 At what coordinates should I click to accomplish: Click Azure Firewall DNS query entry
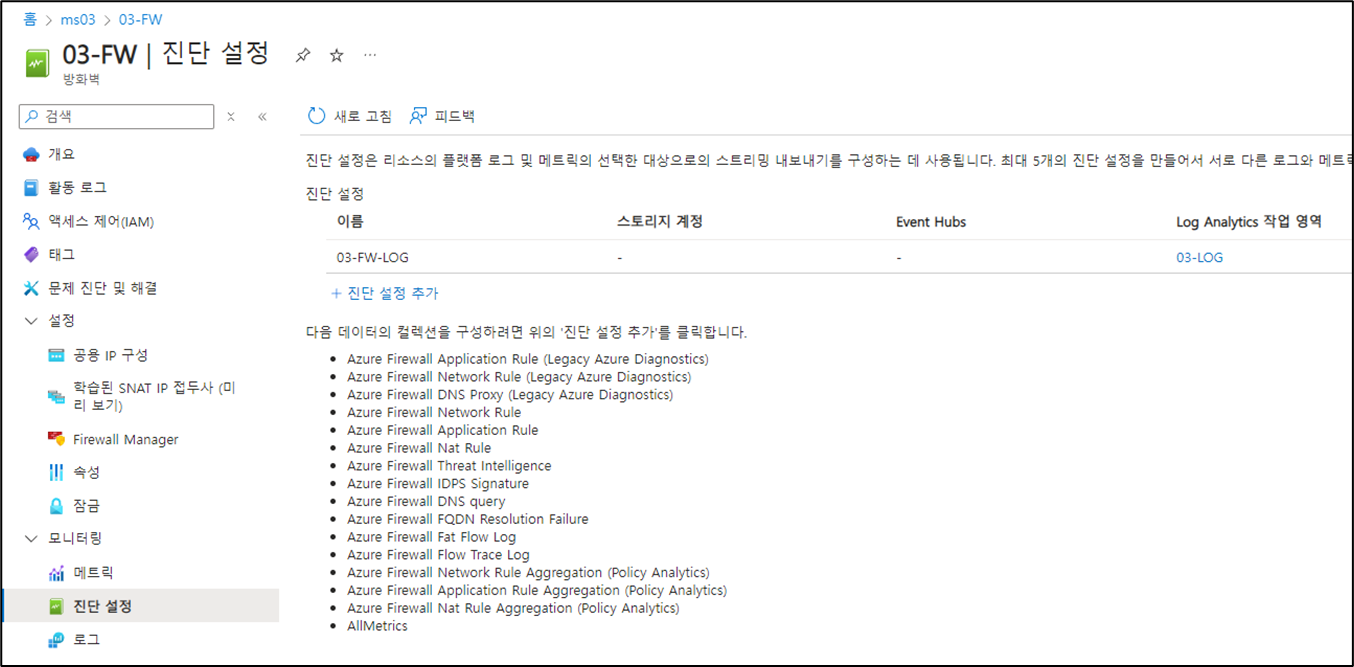(426, 502)
